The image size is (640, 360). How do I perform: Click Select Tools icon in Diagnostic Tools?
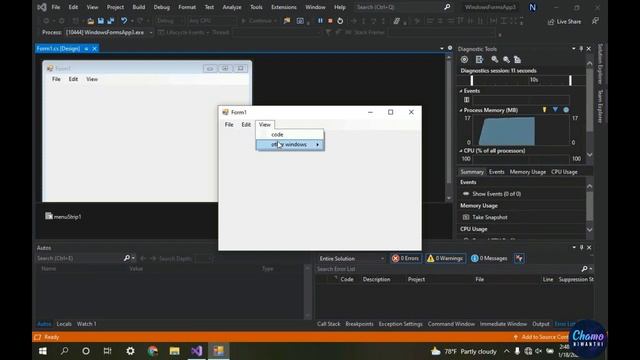pyautogui.click(x=479, y=60)
